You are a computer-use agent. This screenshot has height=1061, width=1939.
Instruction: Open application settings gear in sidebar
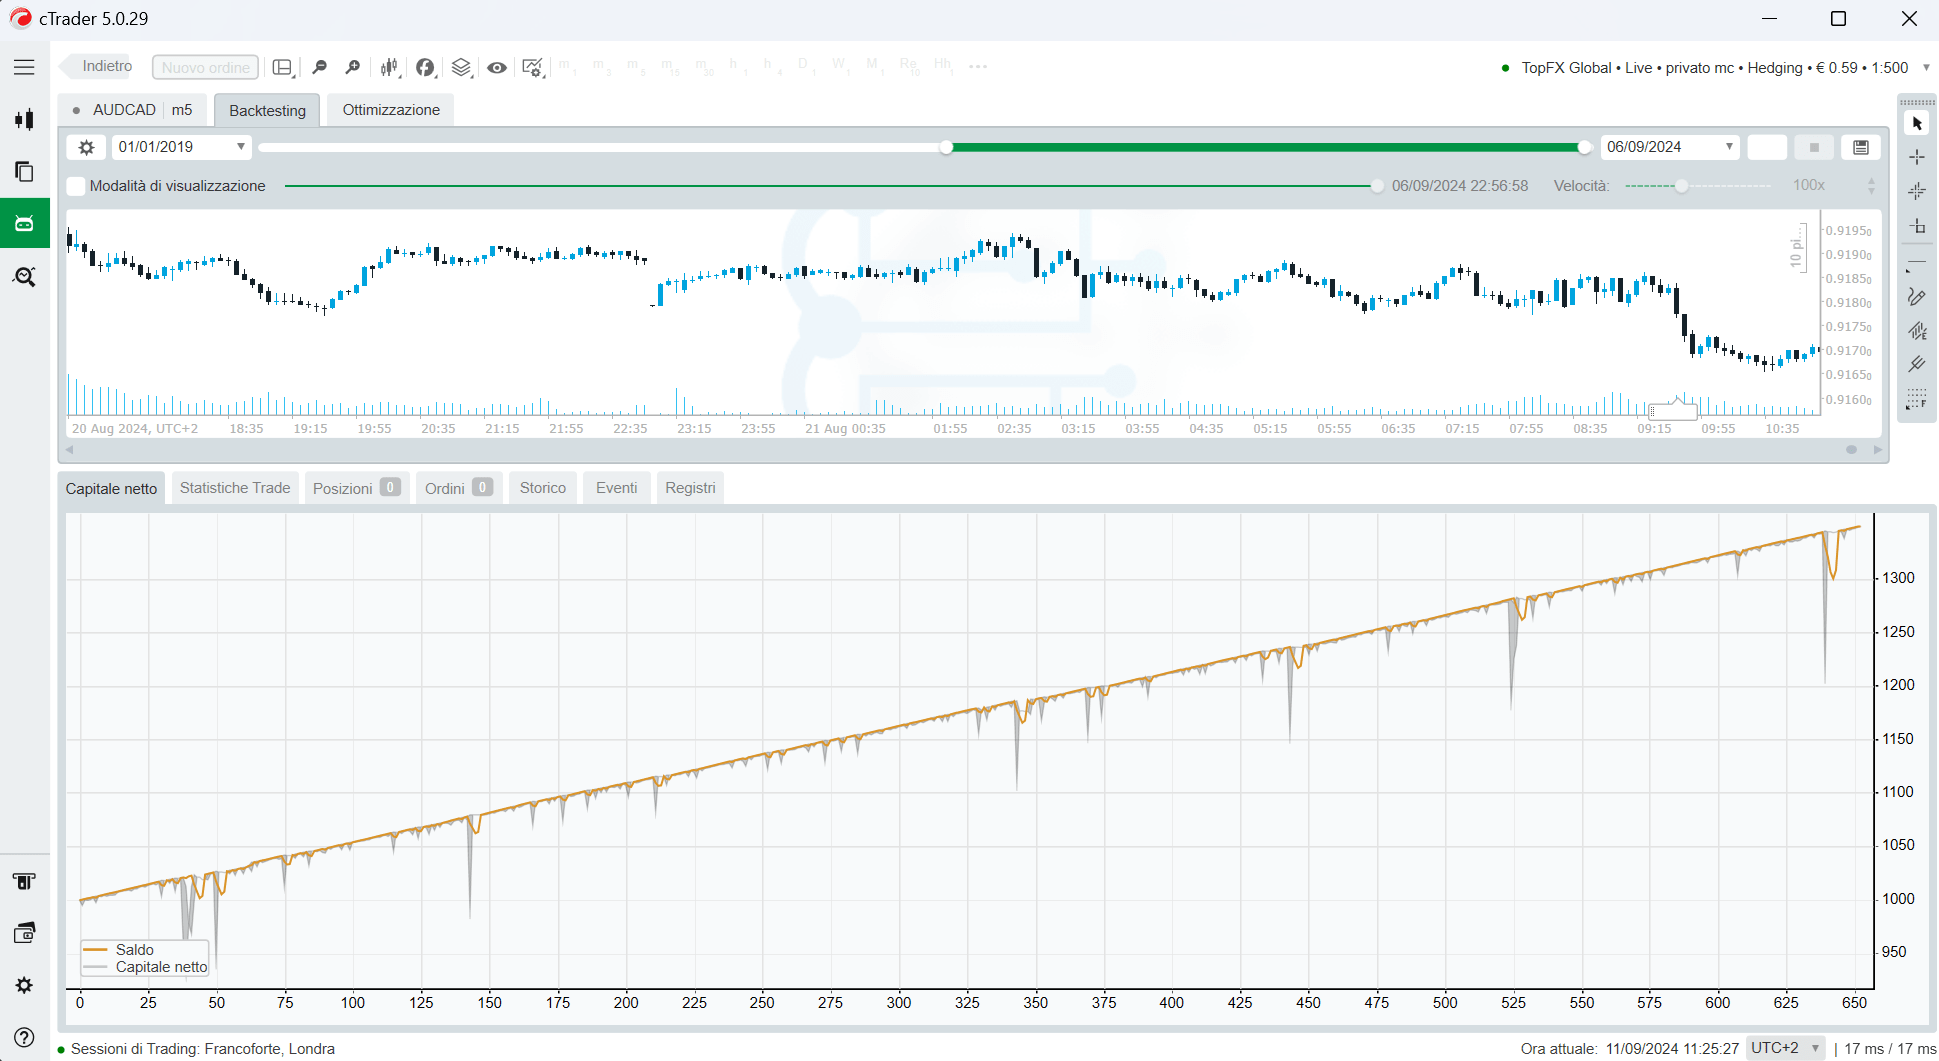(x=24, y=985)
